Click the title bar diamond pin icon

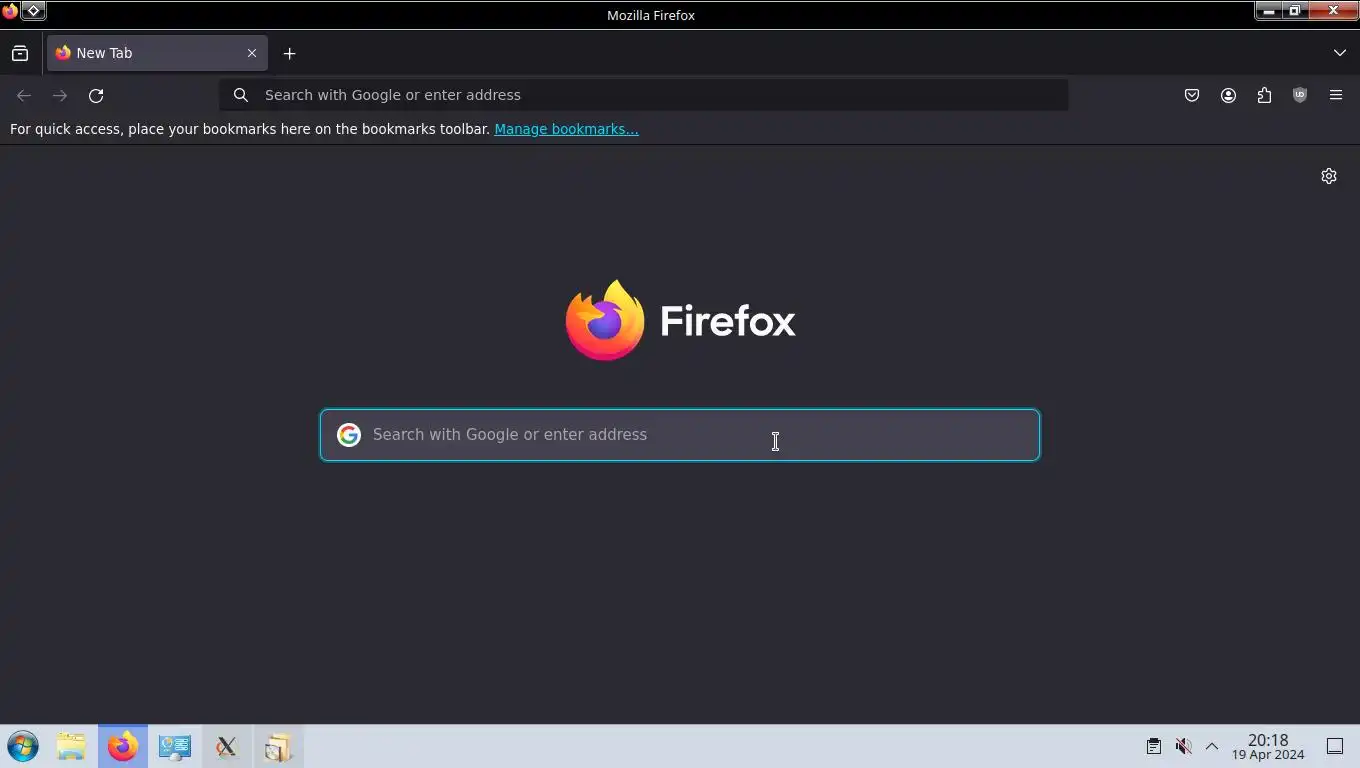tap(33, 11)
